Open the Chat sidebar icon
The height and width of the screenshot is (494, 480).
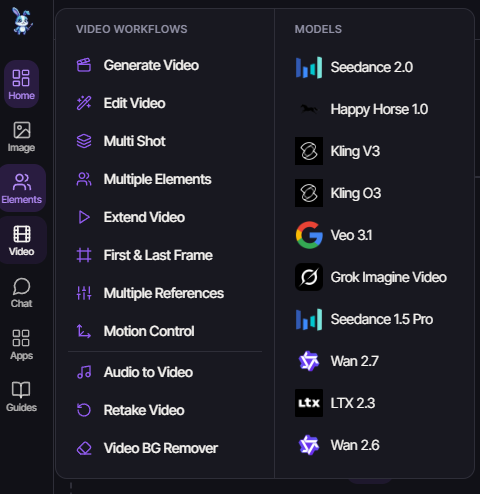[x=22, y=286]
